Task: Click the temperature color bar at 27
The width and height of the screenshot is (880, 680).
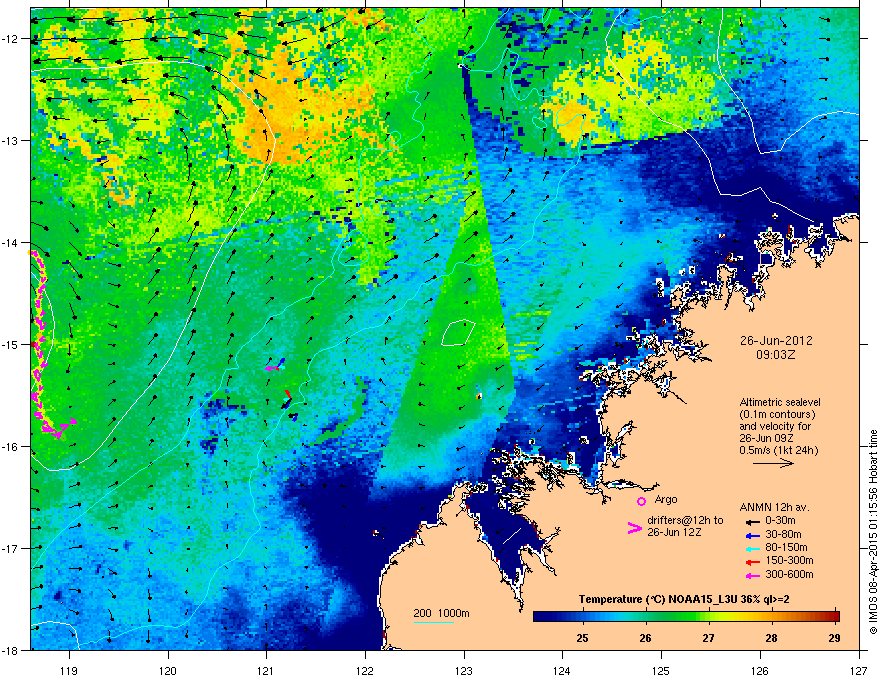Action: coord(709,617)
